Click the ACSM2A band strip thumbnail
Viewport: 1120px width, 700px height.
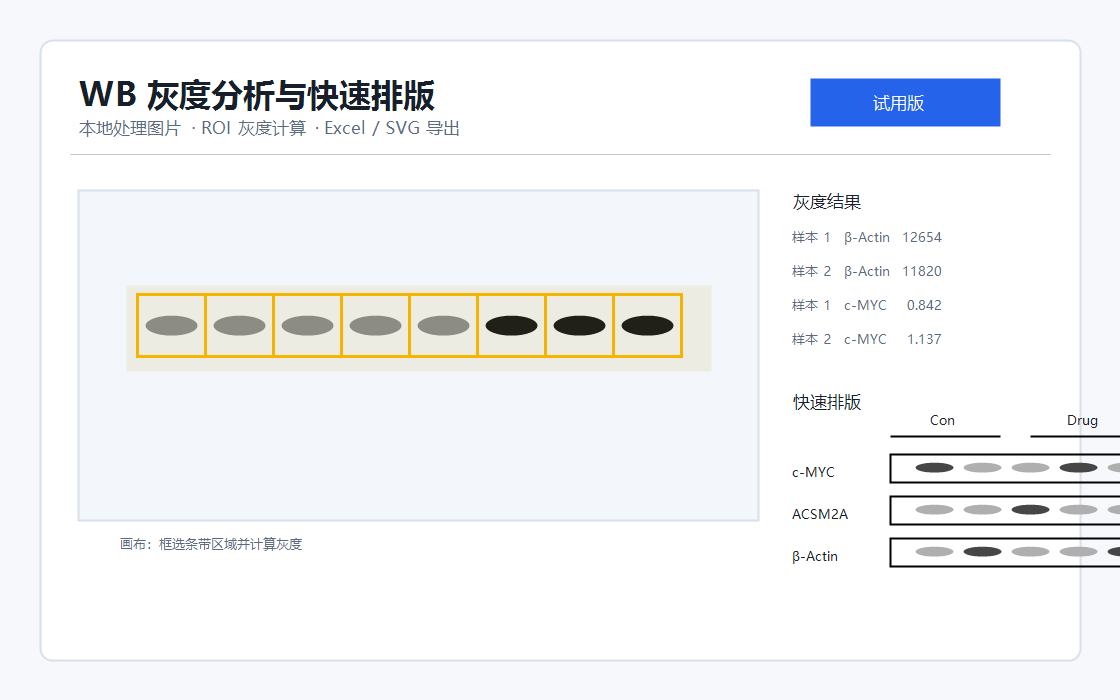point(1005,511)
